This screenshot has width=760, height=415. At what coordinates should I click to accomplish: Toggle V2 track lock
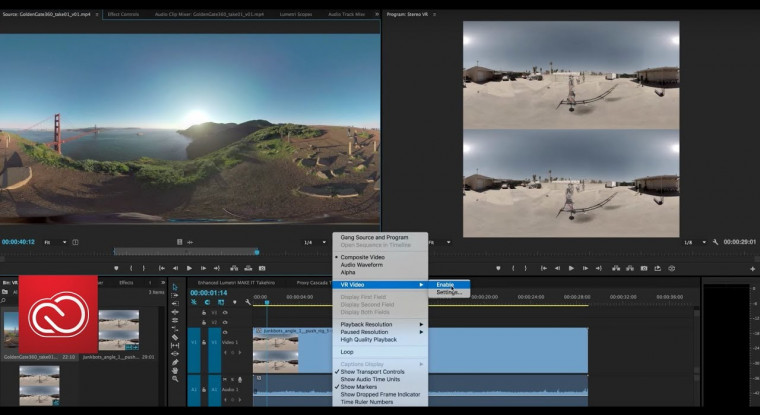tap(204, 322)
